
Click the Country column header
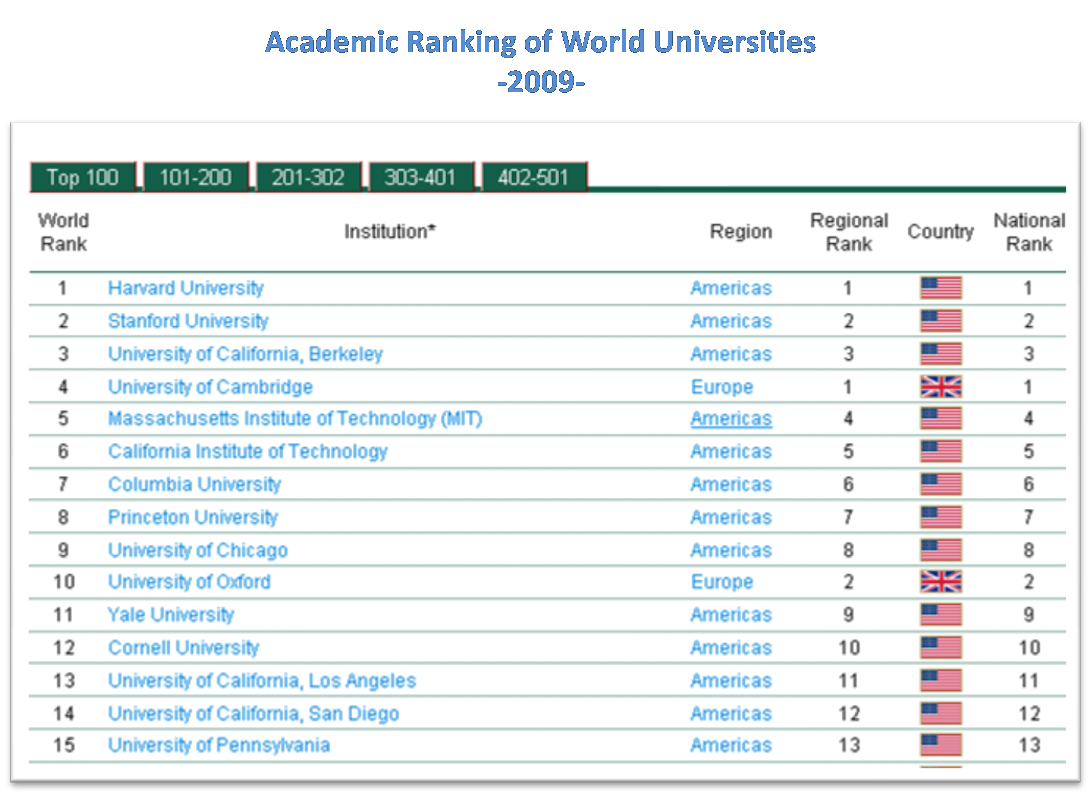940,231
